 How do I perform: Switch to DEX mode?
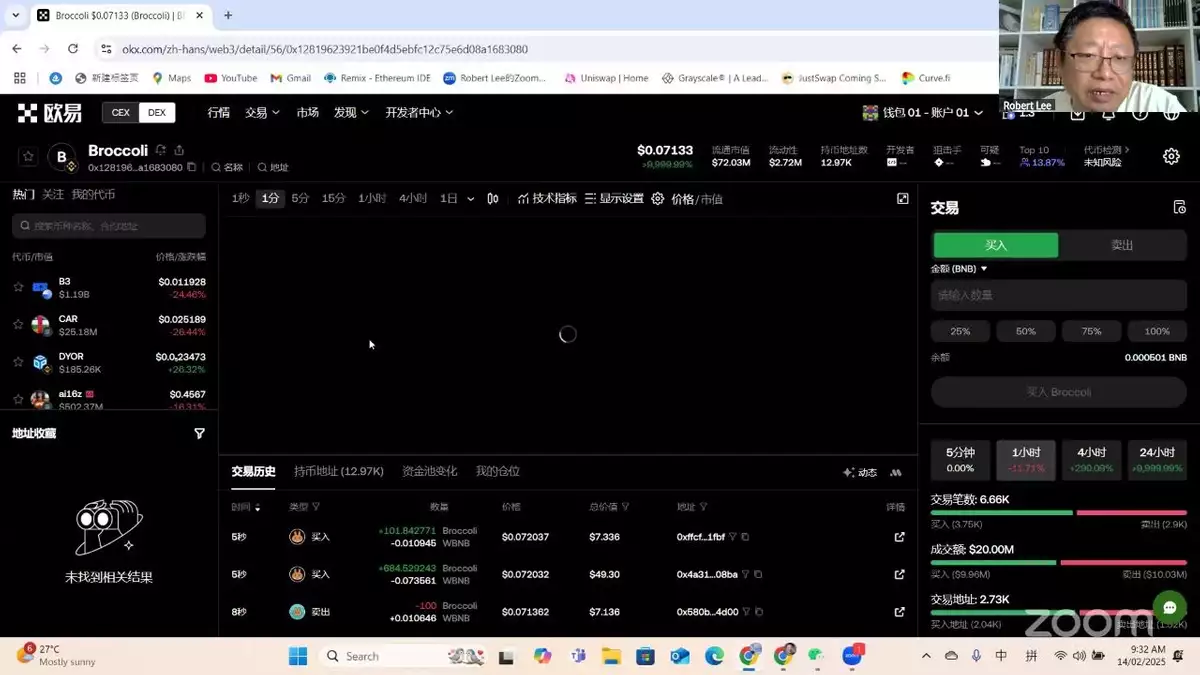157,113
